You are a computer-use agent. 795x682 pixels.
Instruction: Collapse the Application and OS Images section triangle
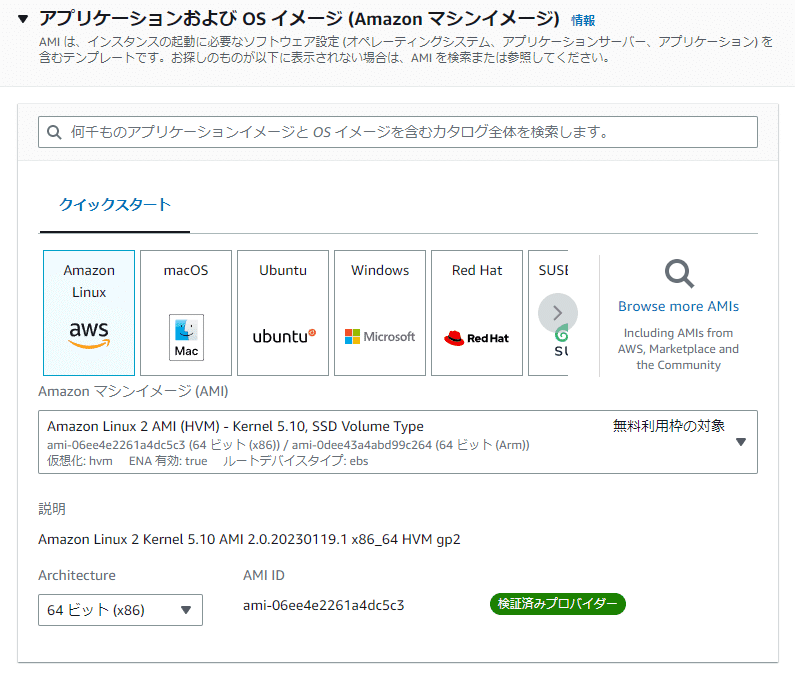click(23, 19)
